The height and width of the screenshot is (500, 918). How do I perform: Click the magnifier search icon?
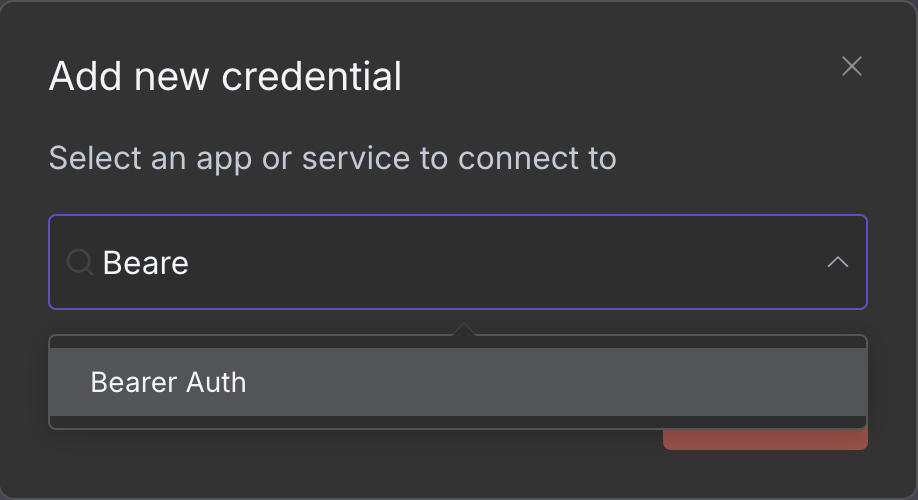click(x=78, y=262)
